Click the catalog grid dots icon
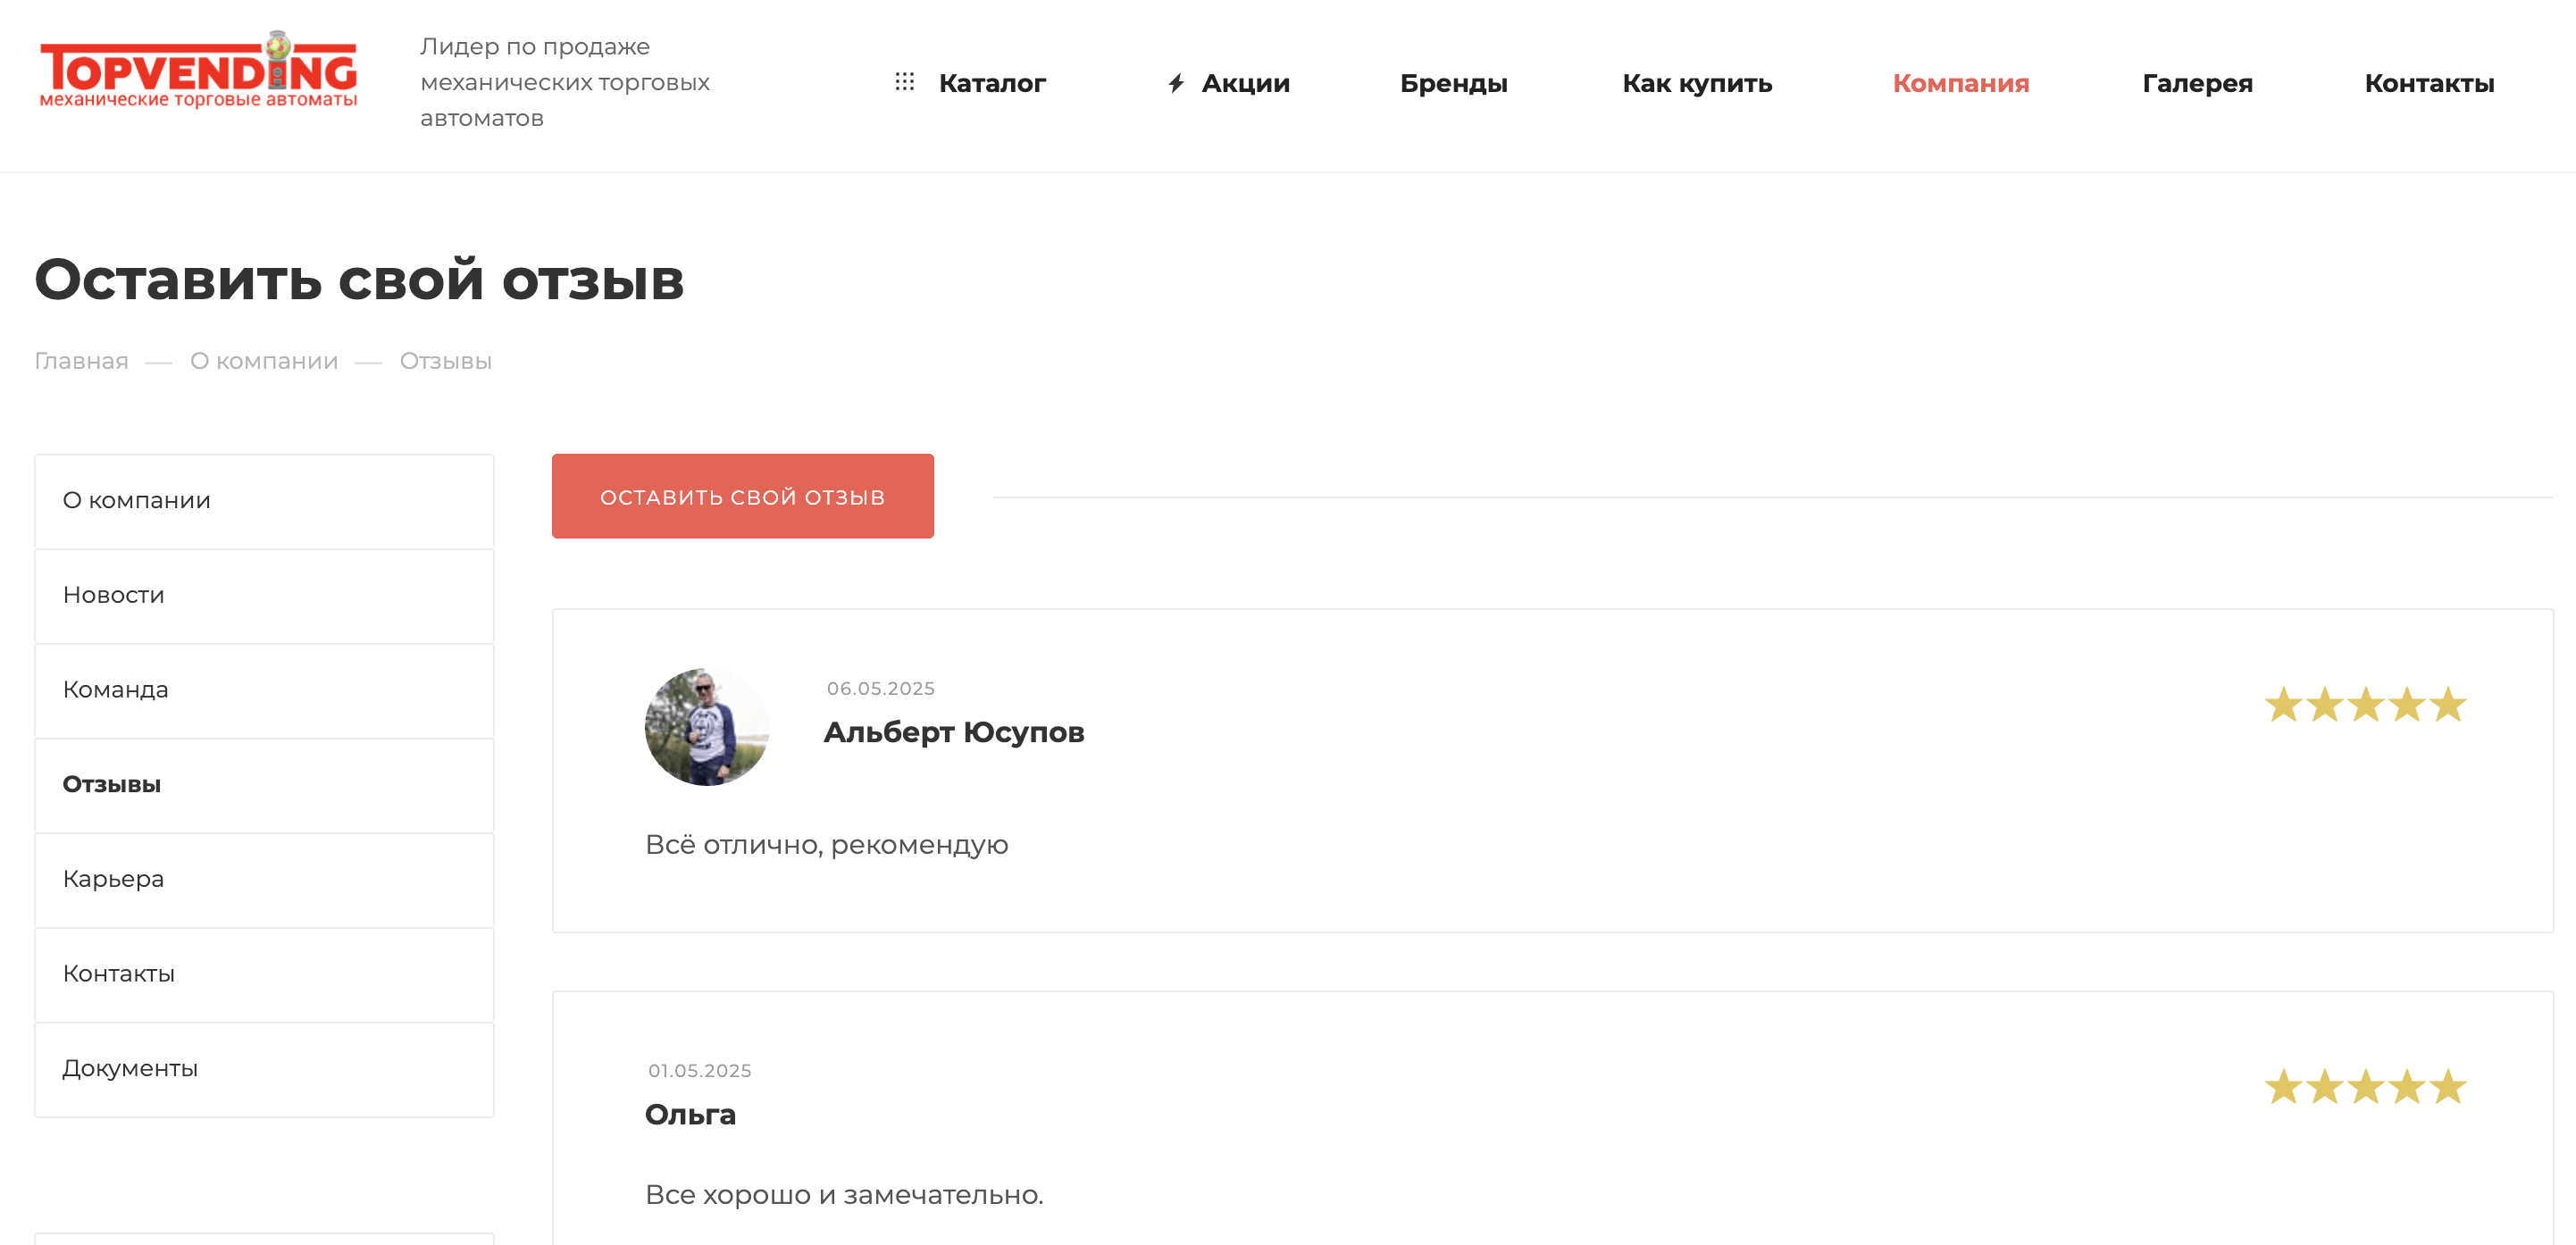2576x1245 pixels. point(904,82)
